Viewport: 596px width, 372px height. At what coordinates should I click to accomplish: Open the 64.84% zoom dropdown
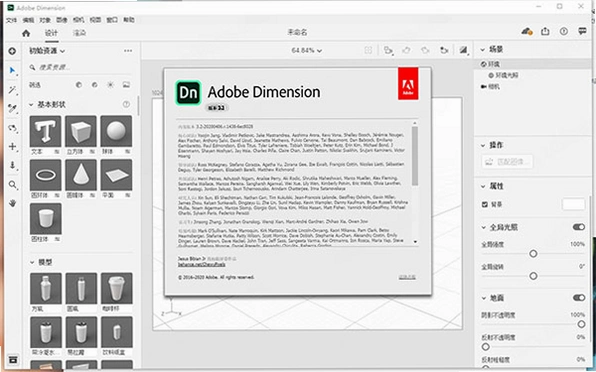click(306, 50)
